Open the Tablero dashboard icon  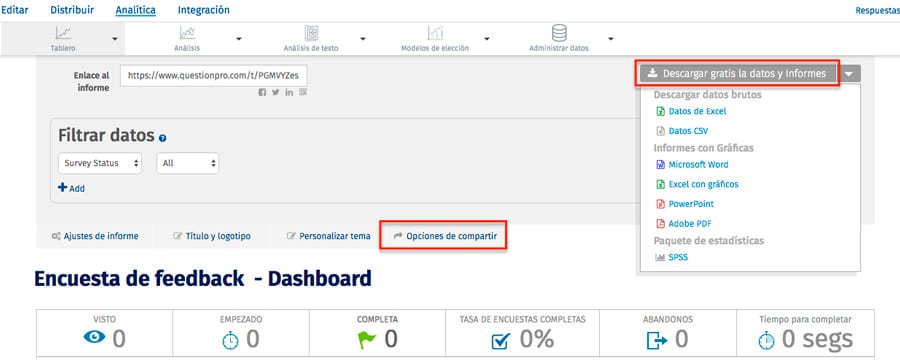63,33
